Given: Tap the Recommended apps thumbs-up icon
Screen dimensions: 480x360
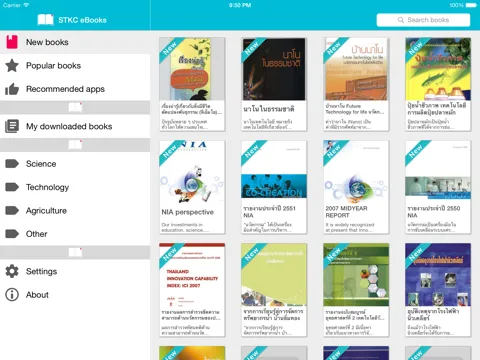Looking at the screenshot, I should (x=12, y=89).
